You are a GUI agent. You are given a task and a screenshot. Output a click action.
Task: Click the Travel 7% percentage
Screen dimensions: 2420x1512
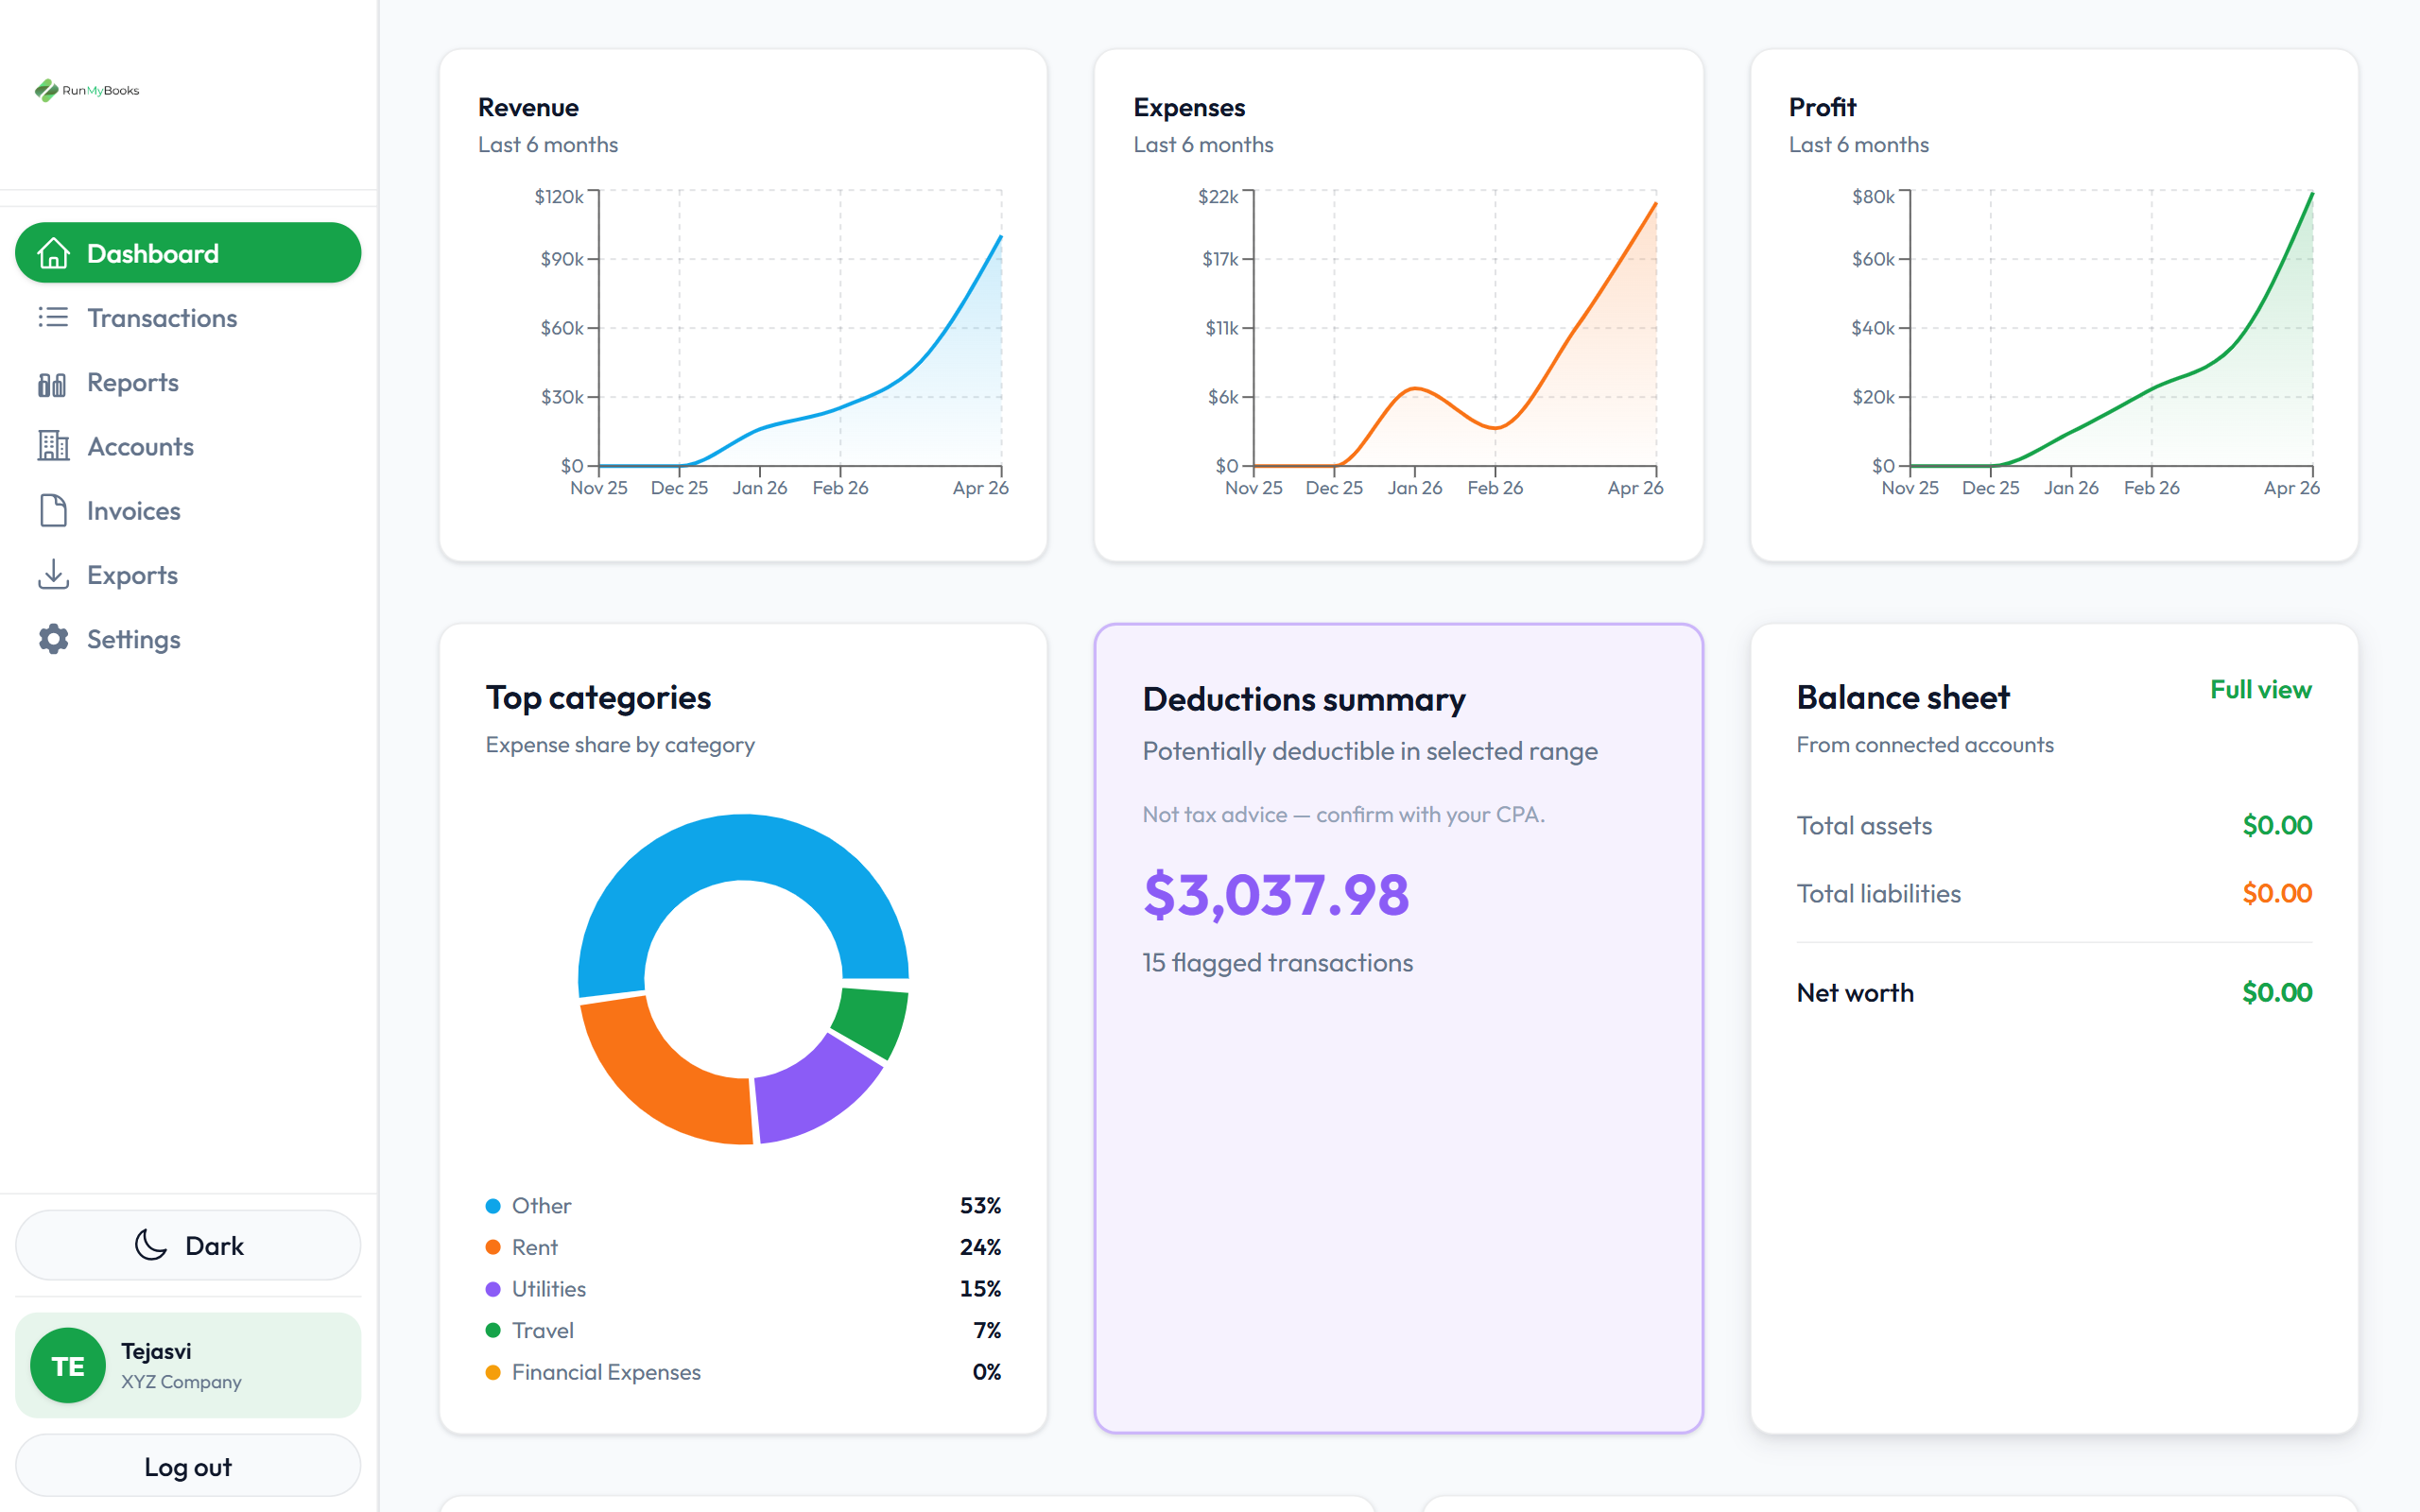[987, 1330]
